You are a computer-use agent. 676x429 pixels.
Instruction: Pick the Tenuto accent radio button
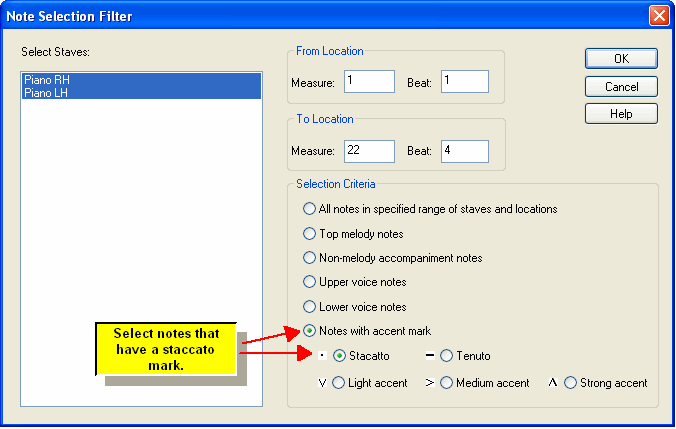[x=447, y=355]
